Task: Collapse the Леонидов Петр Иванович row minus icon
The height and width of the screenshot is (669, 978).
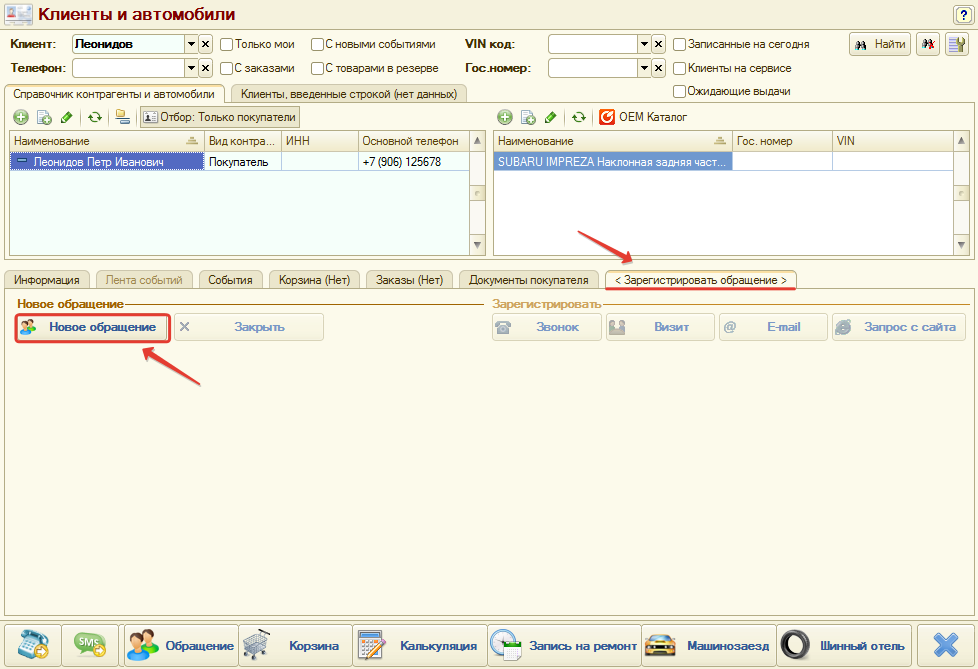Action: tap(22, 161)
